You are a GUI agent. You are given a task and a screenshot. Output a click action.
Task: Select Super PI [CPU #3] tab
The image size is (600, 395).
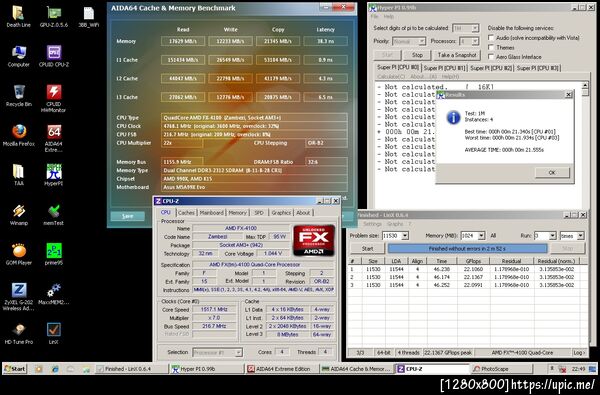pos(538,68)
